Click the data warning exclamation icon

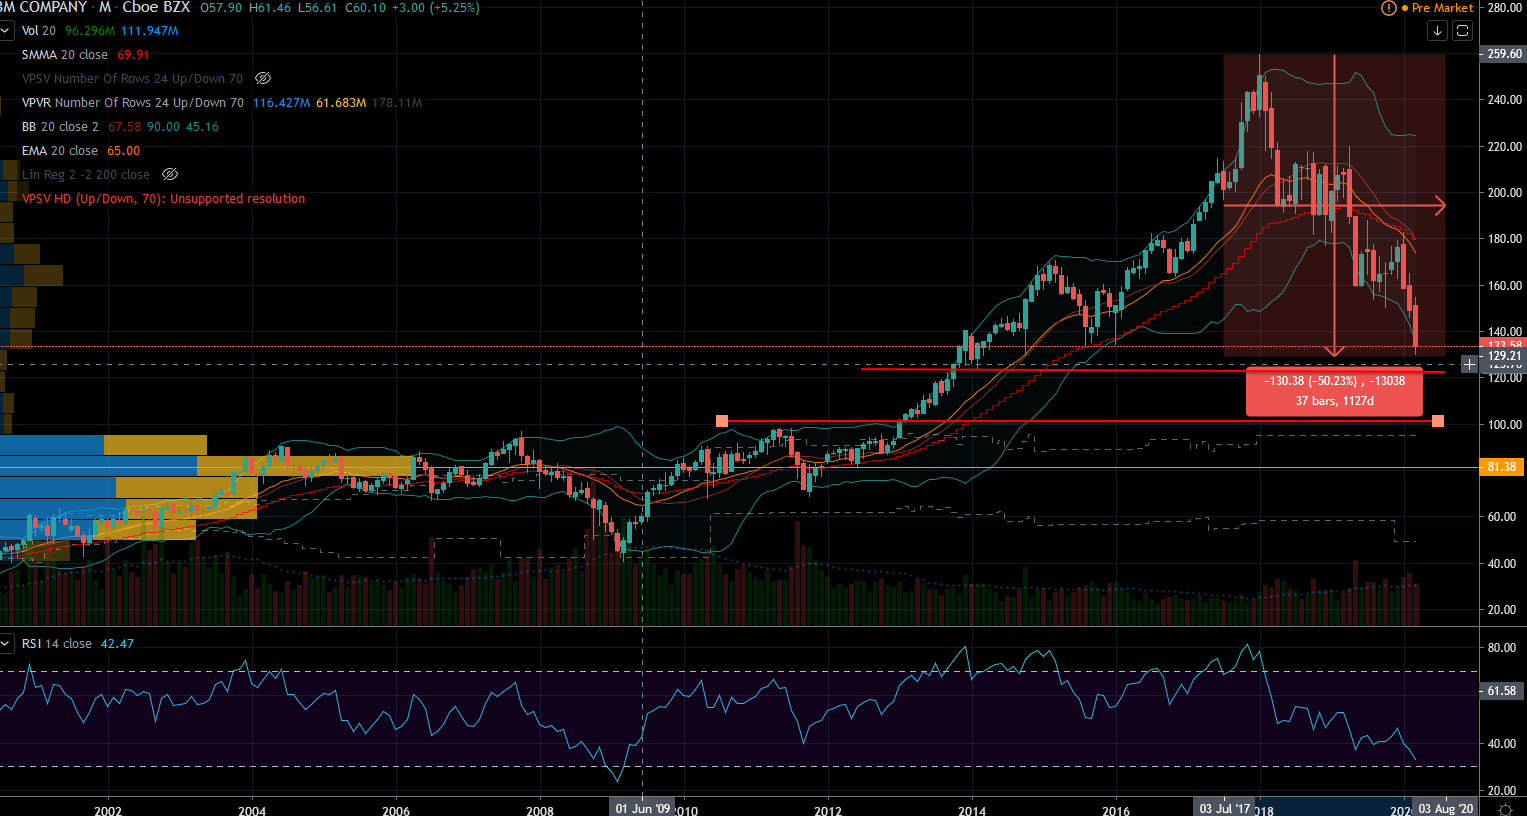tap(1389, 8)
